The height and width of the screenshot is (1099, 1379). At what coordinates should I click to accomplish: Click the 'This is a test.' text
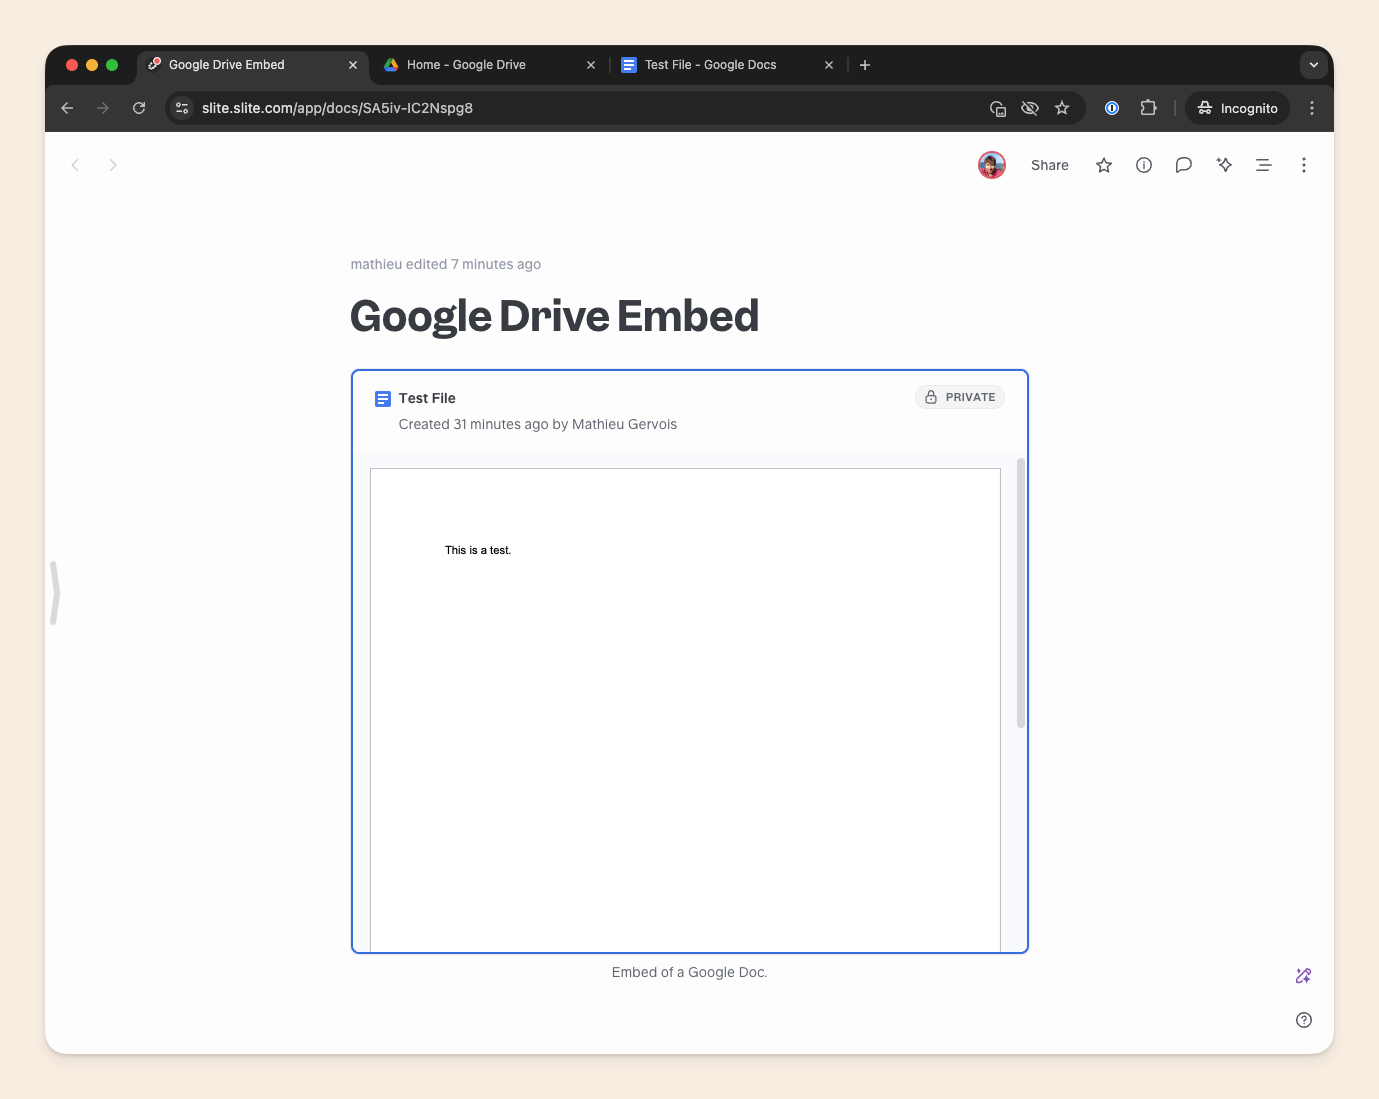tap(478, 550)
